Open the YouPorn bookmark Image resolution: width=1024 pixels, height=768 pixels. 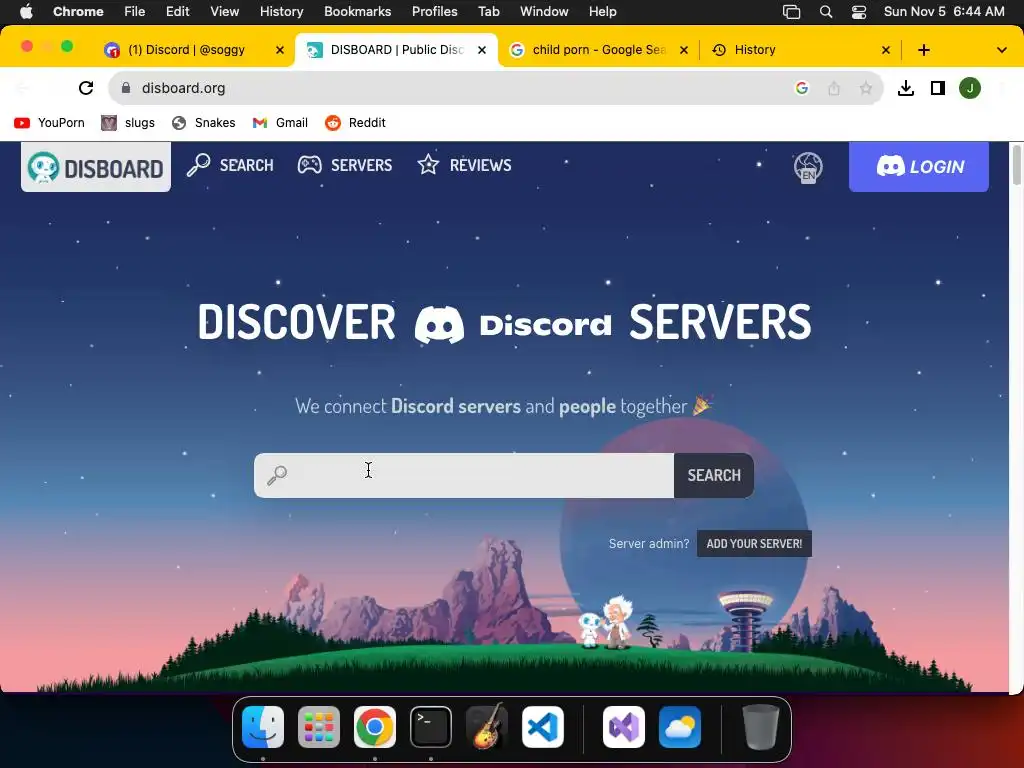[49, 123]
